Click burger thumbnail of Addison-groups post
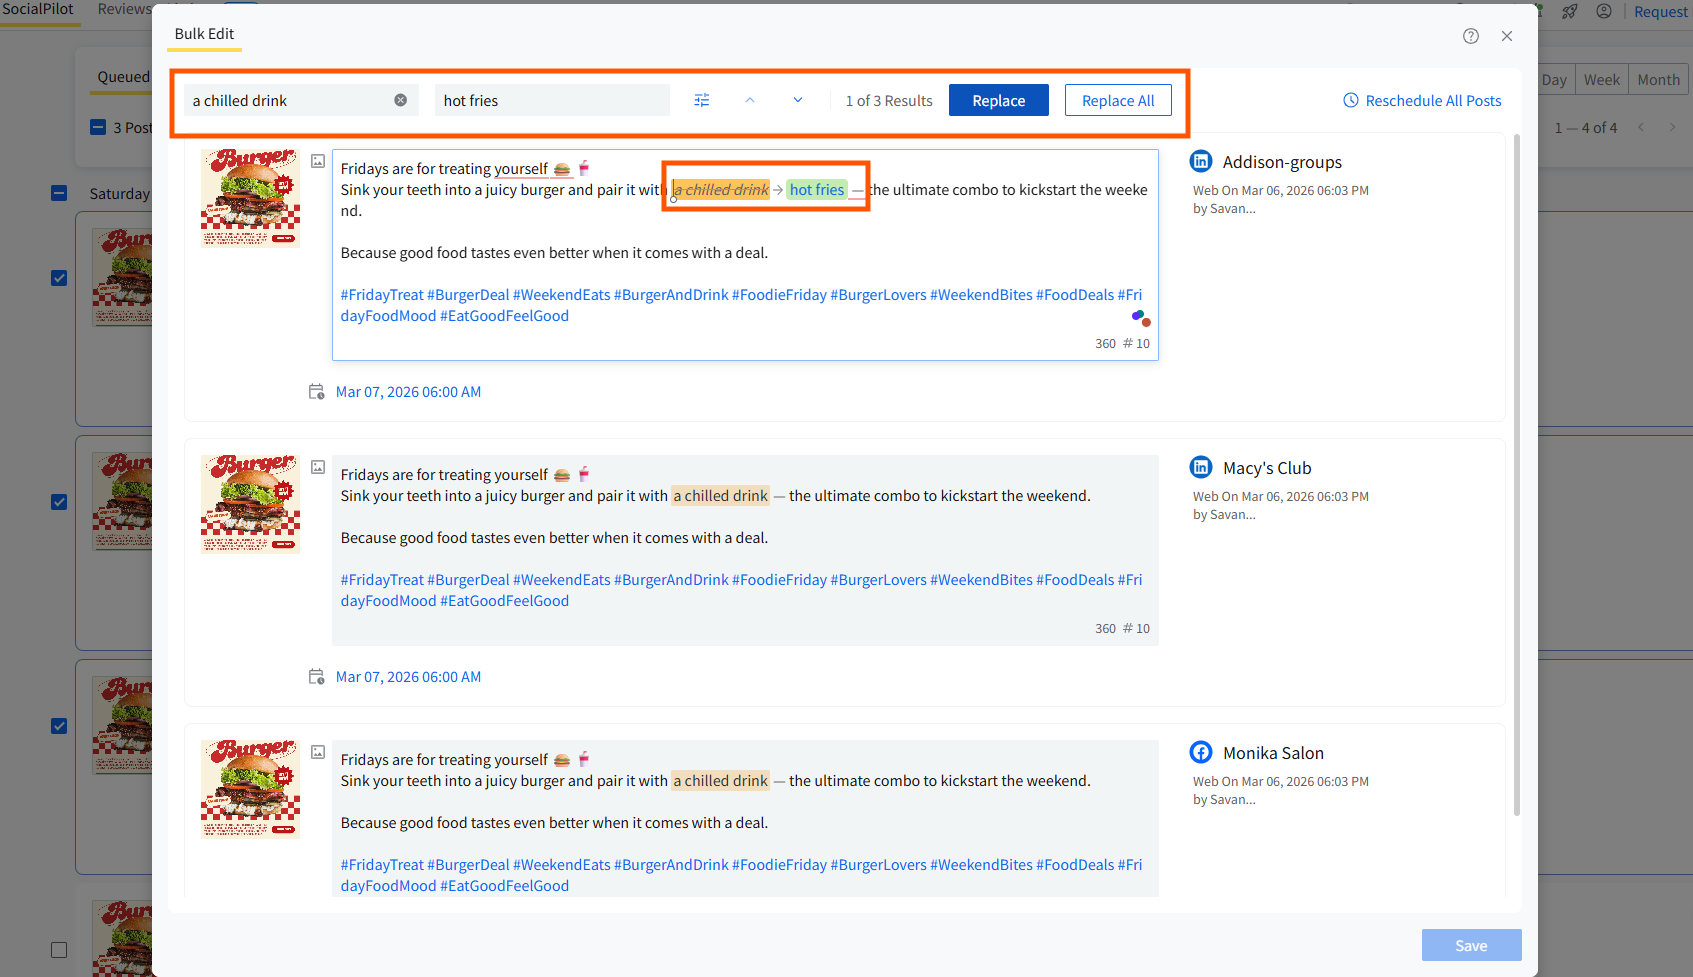The width and height of the screenshot is (1693, 977). click(250, 198)
